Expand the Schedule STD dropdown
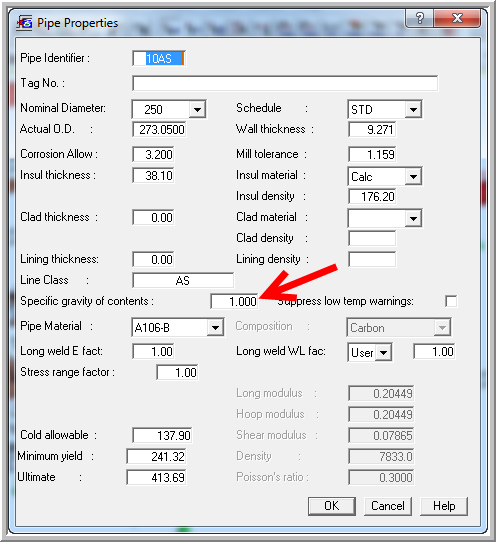 click(413, 110)
